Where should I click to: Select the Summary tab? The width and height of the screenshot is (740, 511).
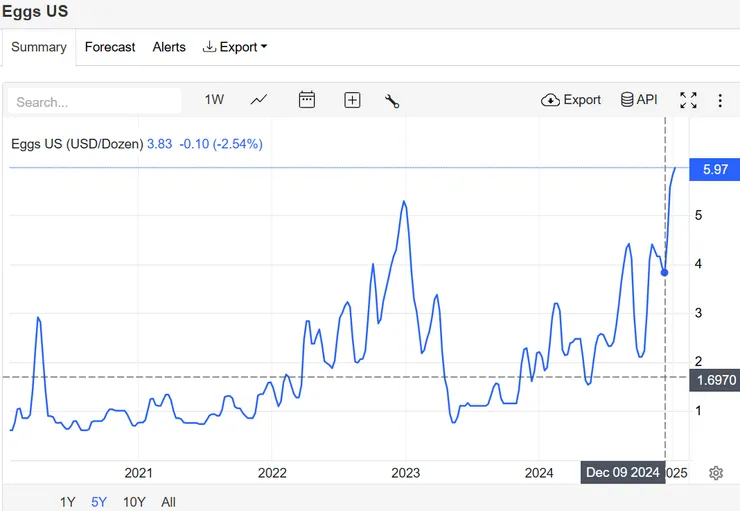pos(39,47)
